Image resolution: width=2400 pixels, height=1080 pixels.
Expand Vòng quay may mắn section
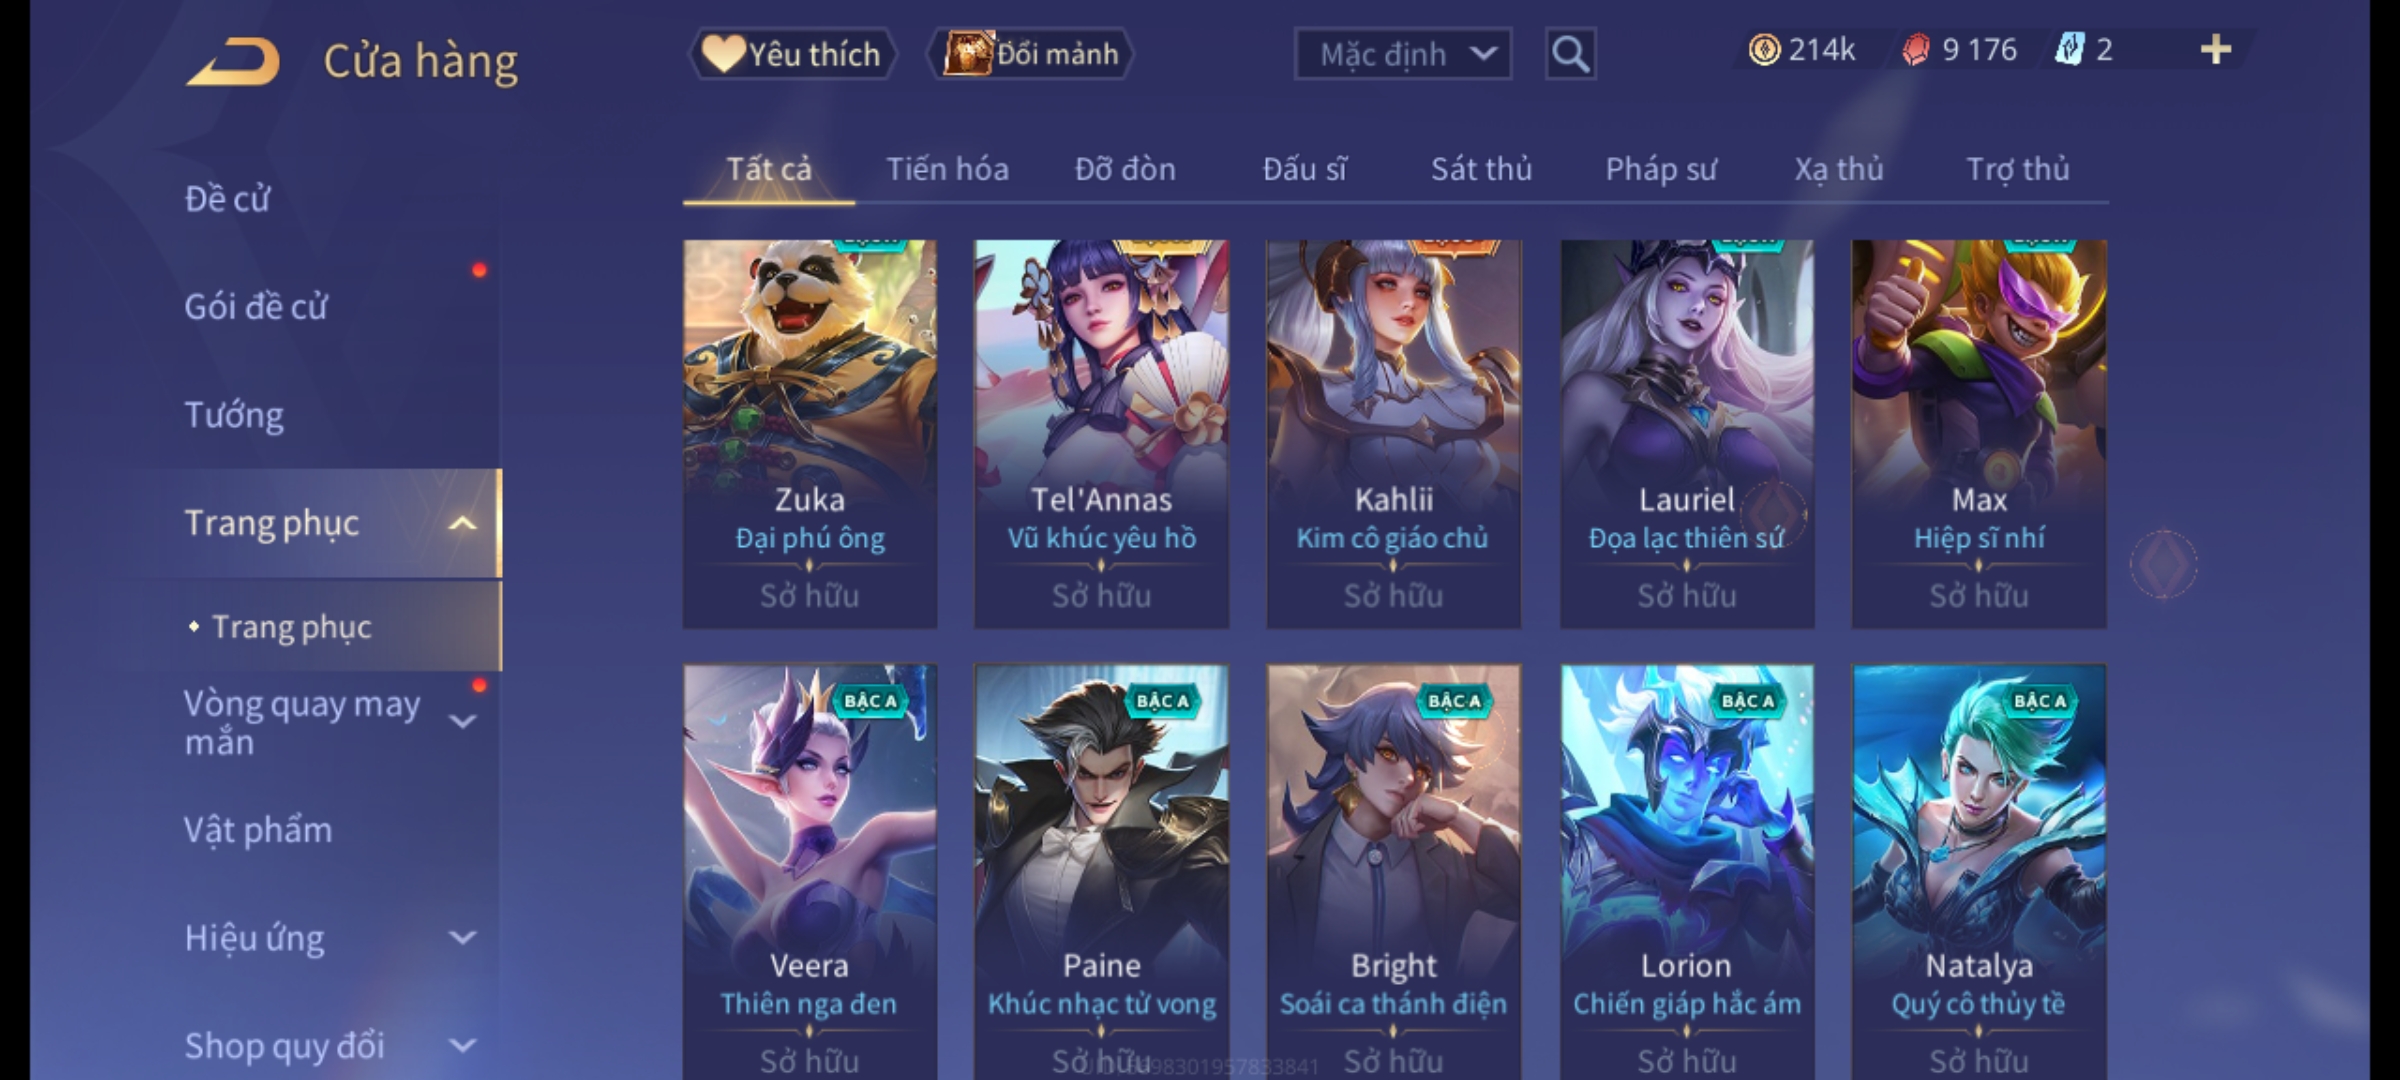pos(462,721)
